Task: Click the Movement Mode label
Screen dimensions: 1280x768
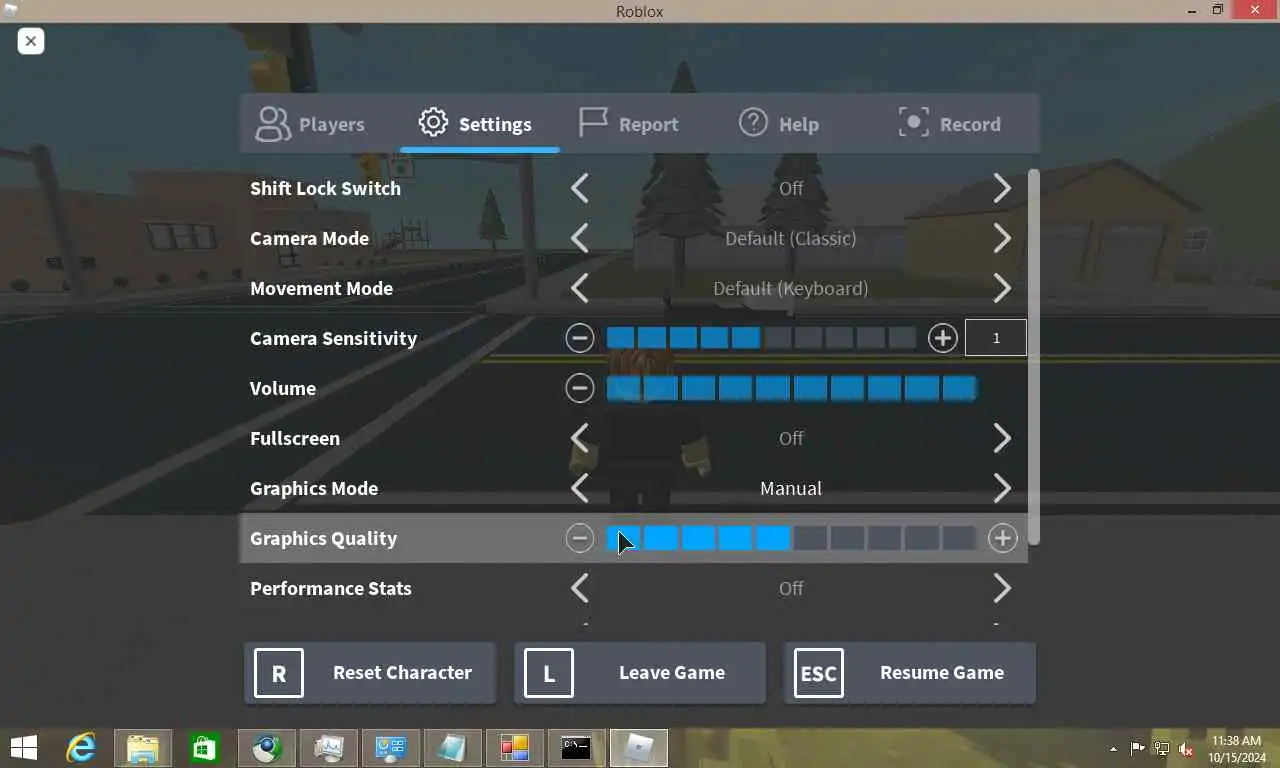Action: 321,288
